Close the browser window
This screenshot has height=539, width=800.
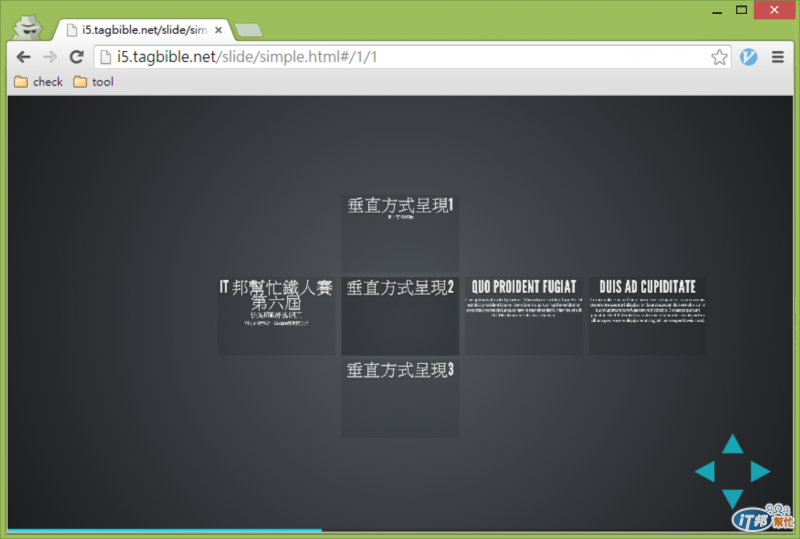774,10
